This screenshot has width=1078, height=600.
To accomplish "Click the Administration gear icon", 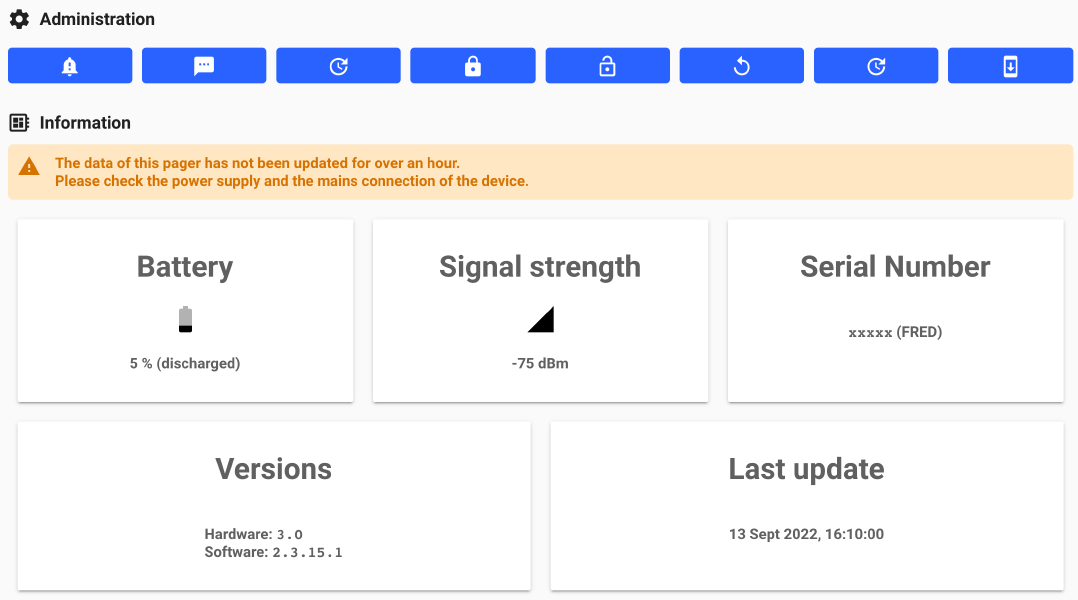I will pos(19,19).
